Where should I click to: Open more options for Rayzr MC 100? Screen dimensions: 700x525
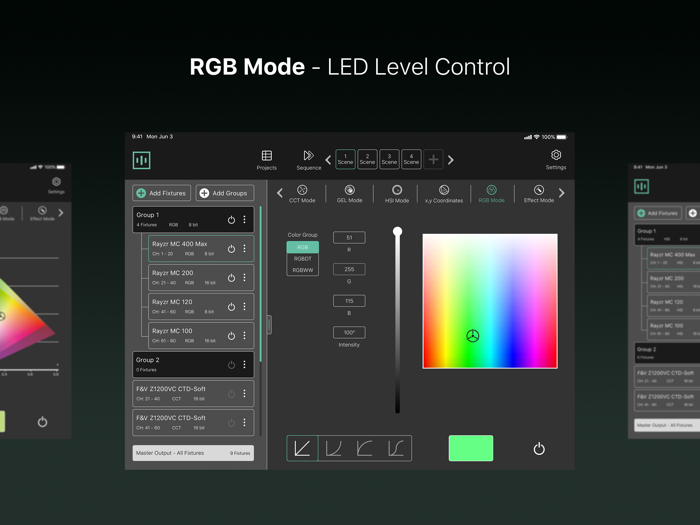tap(244, 336)
